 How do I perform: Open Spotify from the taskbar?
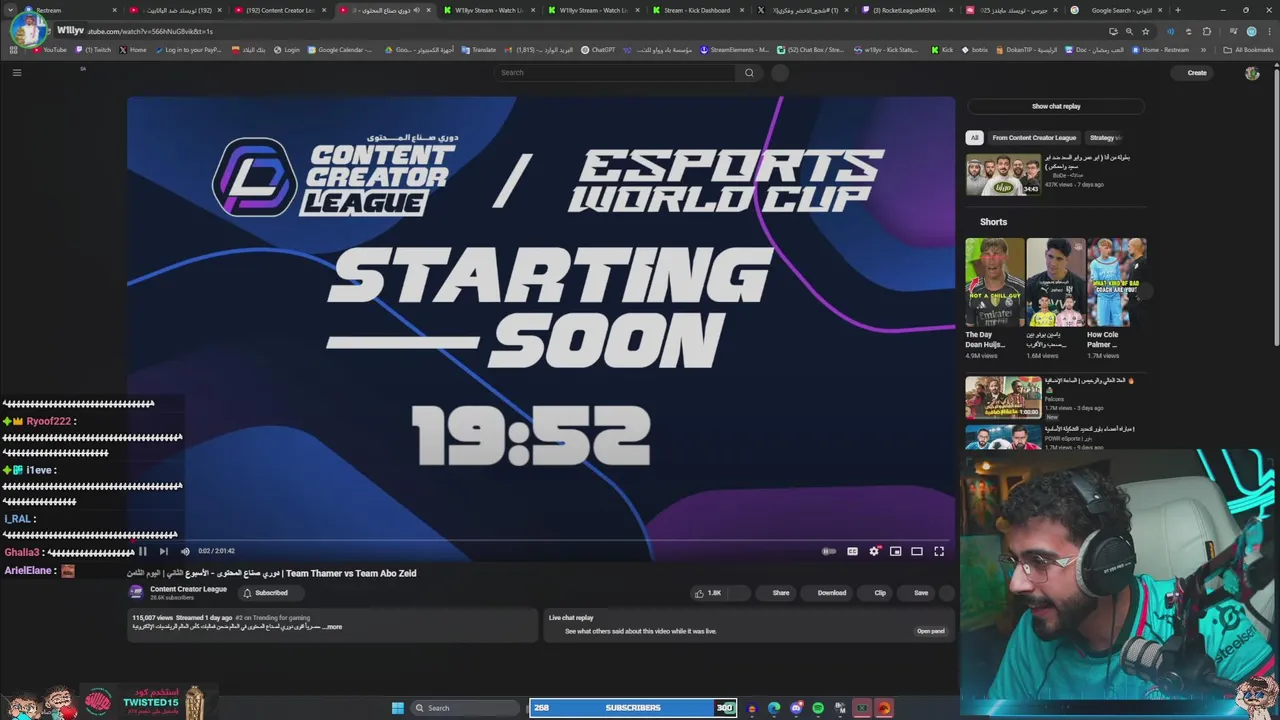point(818,708)
